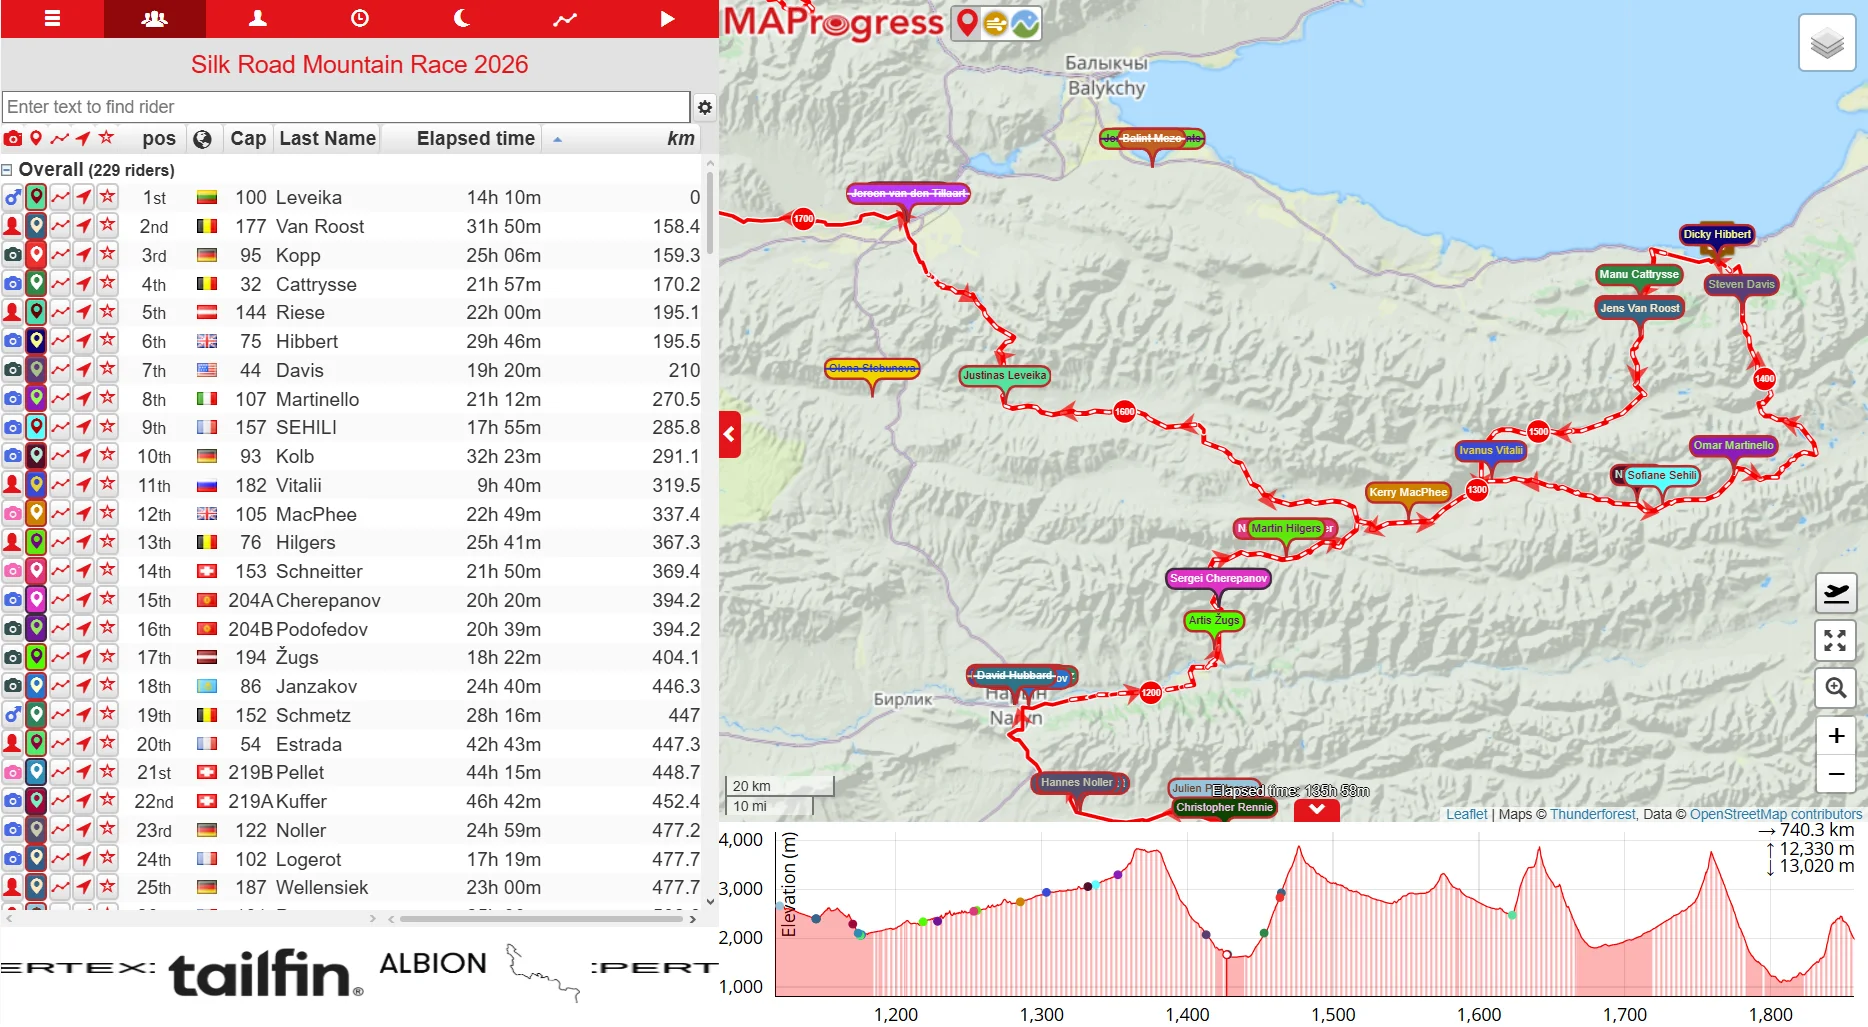The width and height of the screenshot is (1868, 1027).
Task: Toggle map marker for Riese
Action: (36, 312)
